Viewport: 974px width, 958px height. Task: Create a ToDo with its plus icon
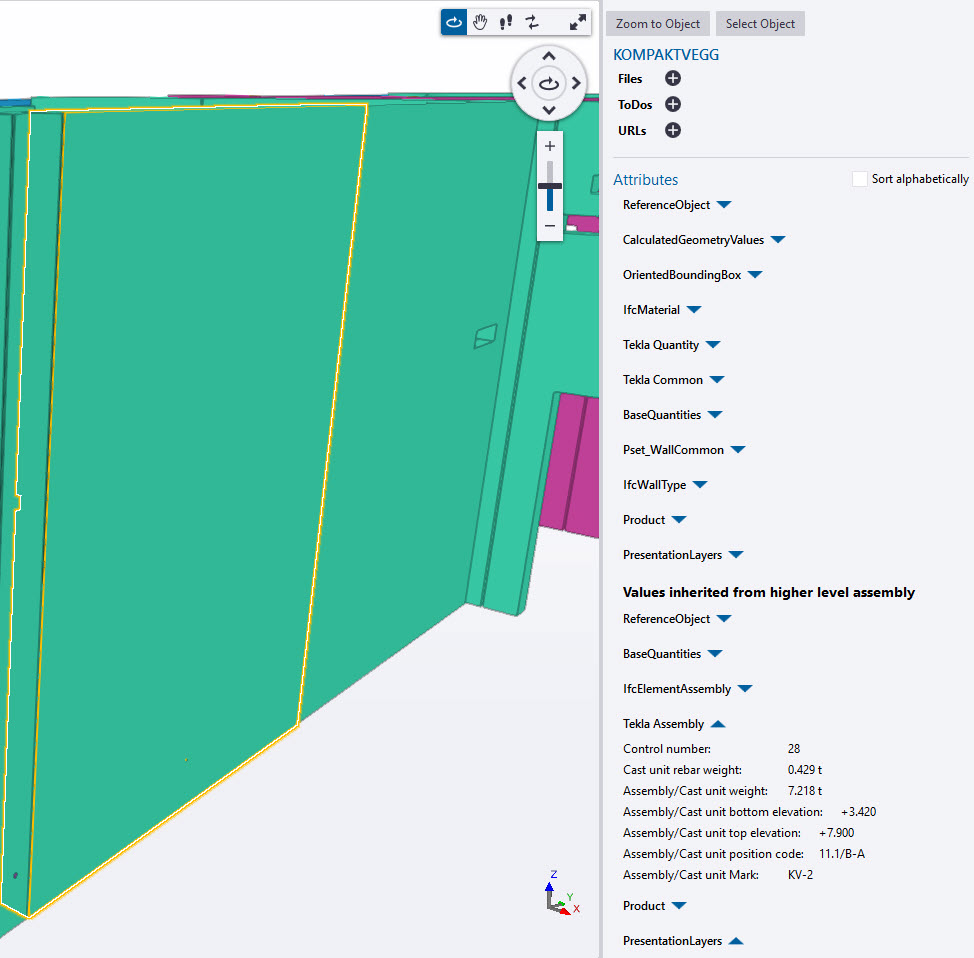click(672, 104)
